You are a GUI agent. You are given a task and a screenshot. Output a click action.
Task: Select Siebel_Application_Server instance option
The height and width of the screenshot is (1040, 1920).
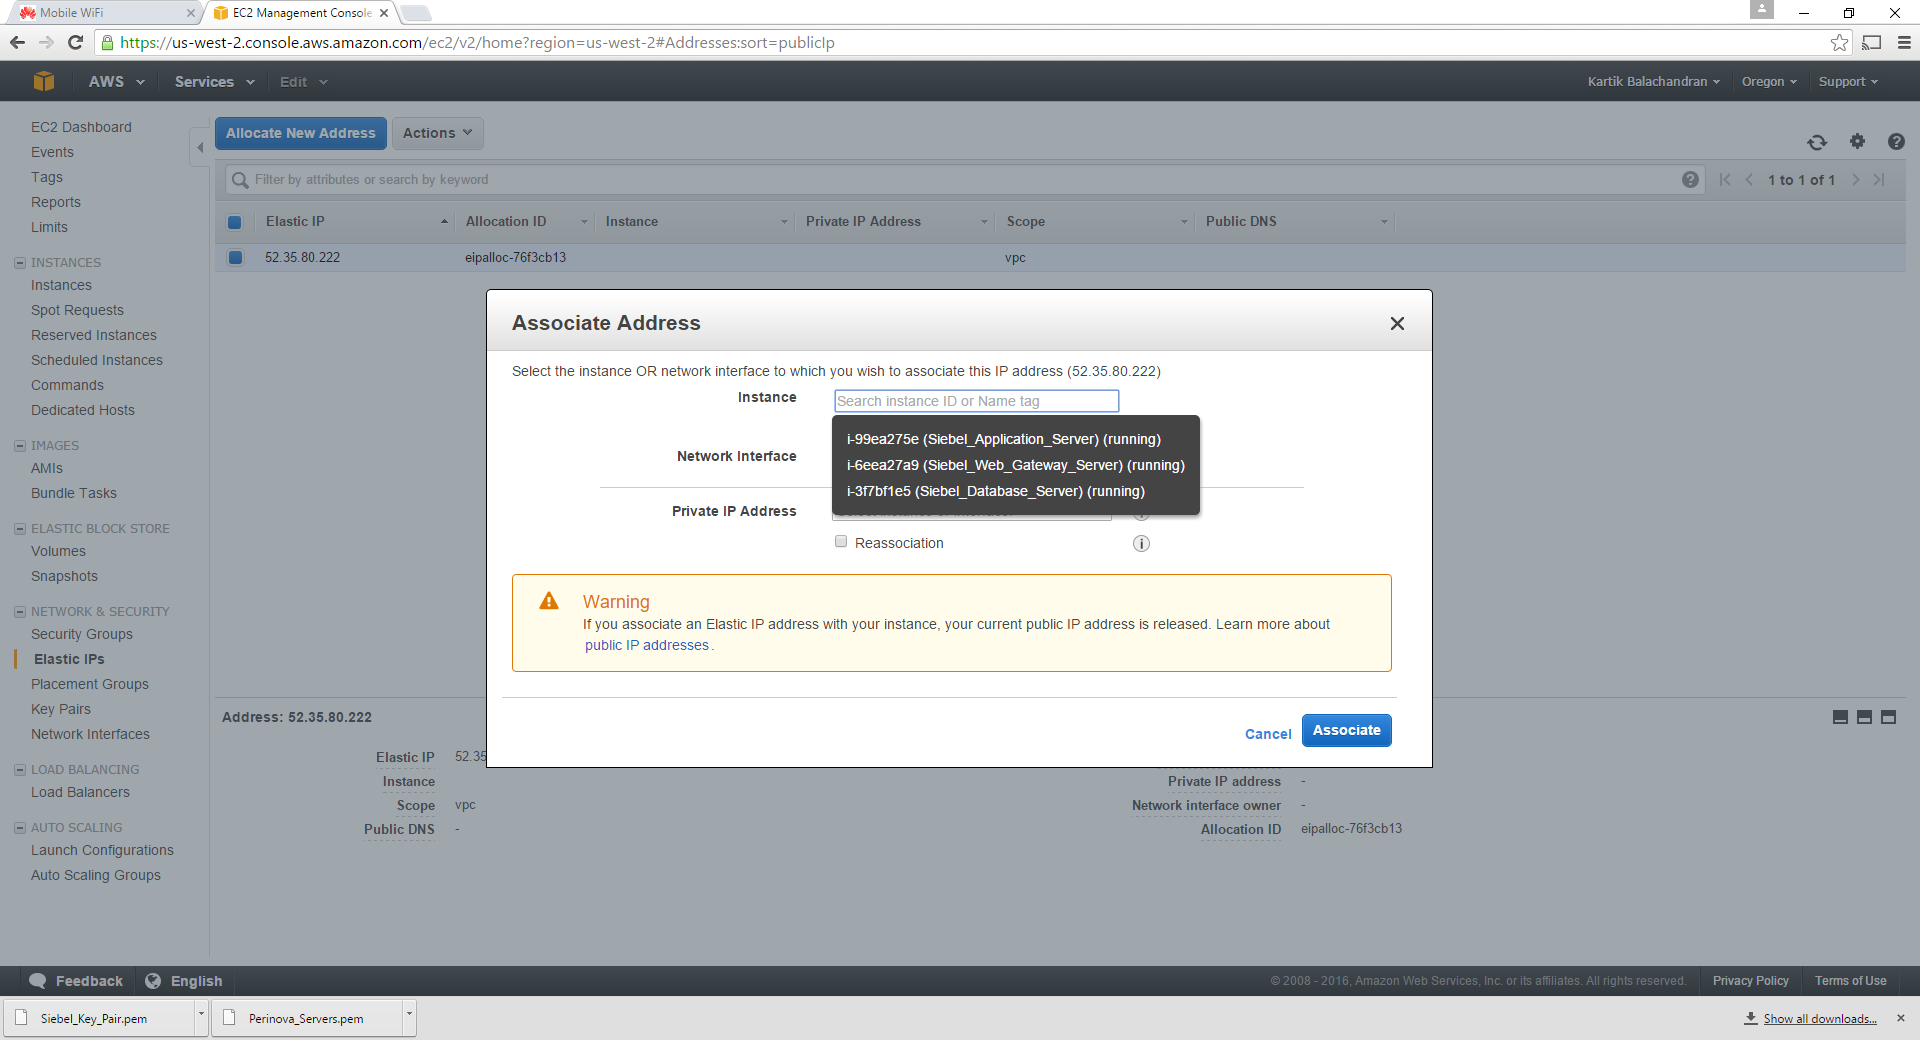click(1004, 439)
